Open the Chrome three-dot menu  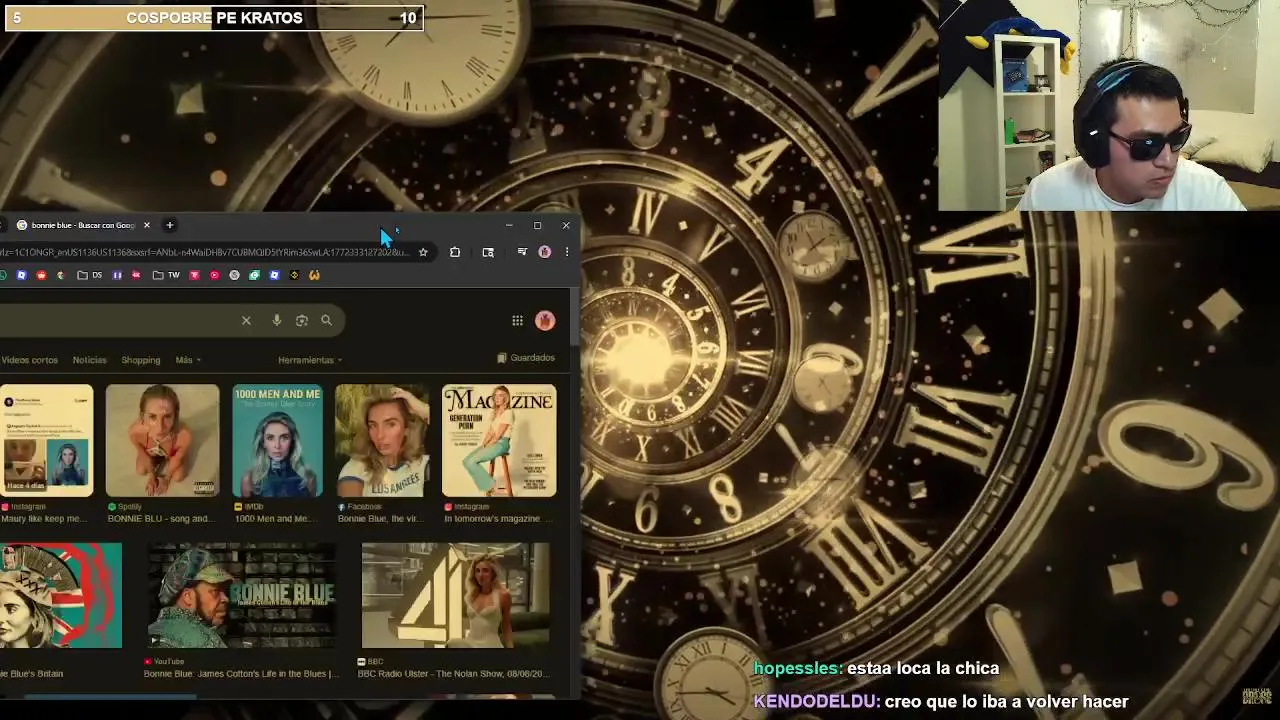[567, 252]
